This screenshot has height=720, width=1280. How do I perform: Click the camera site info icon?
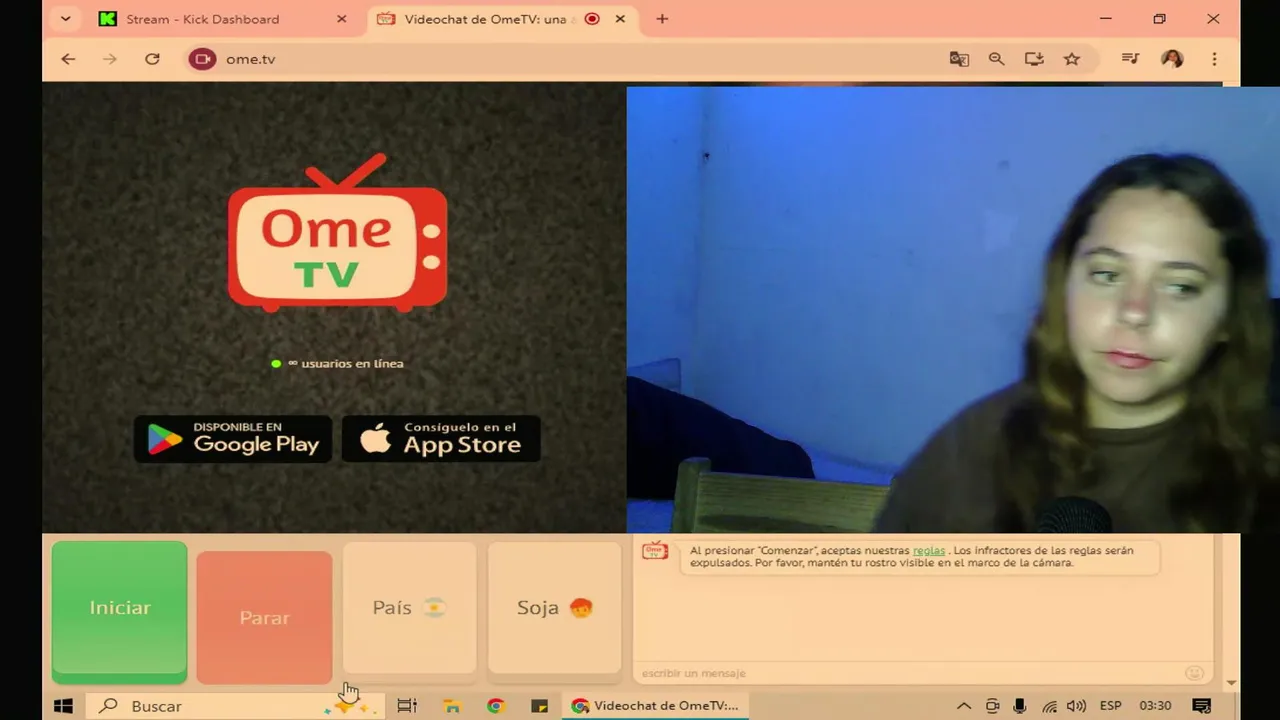pos(203,59)
